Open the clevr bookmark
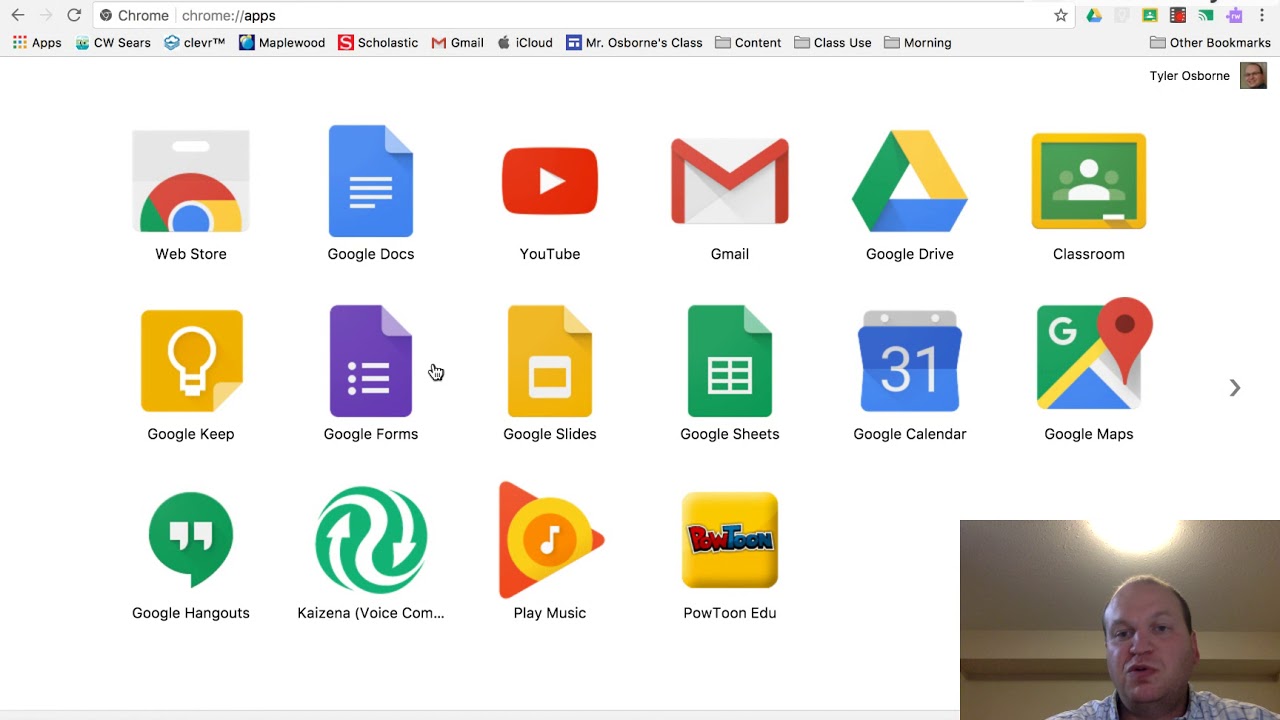The height and width of the screenshot is (720, 1280). 195,43
